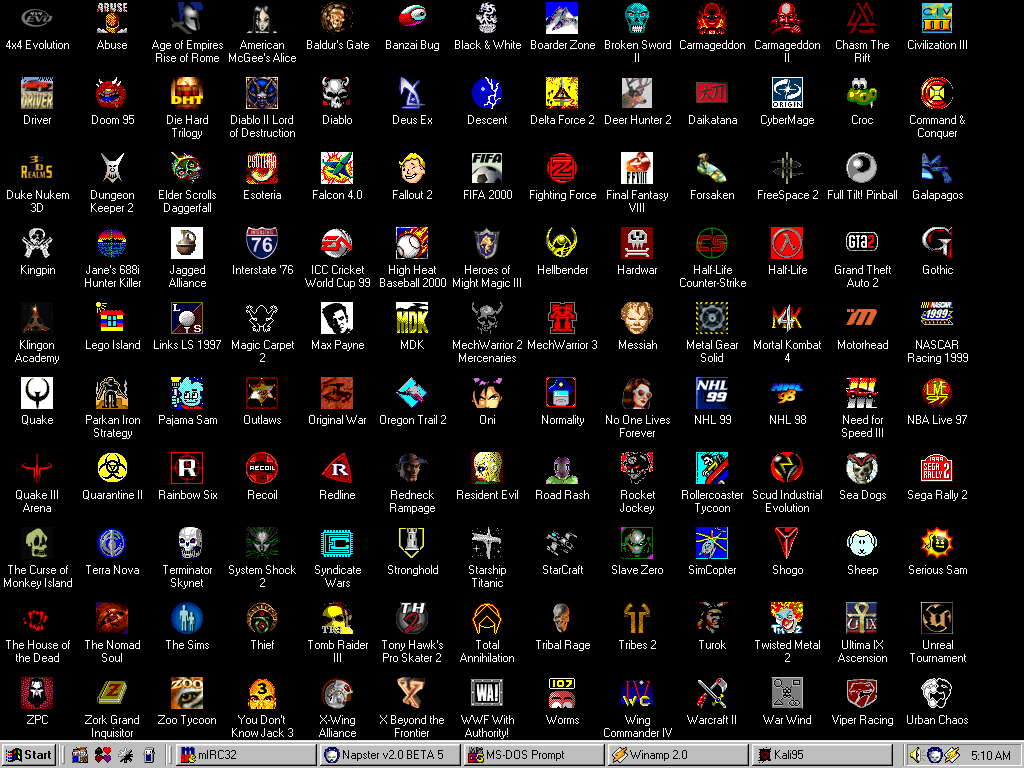The image size is (1024, 768).
Task: Click the Galapagos icon
Action: [937, 168]
